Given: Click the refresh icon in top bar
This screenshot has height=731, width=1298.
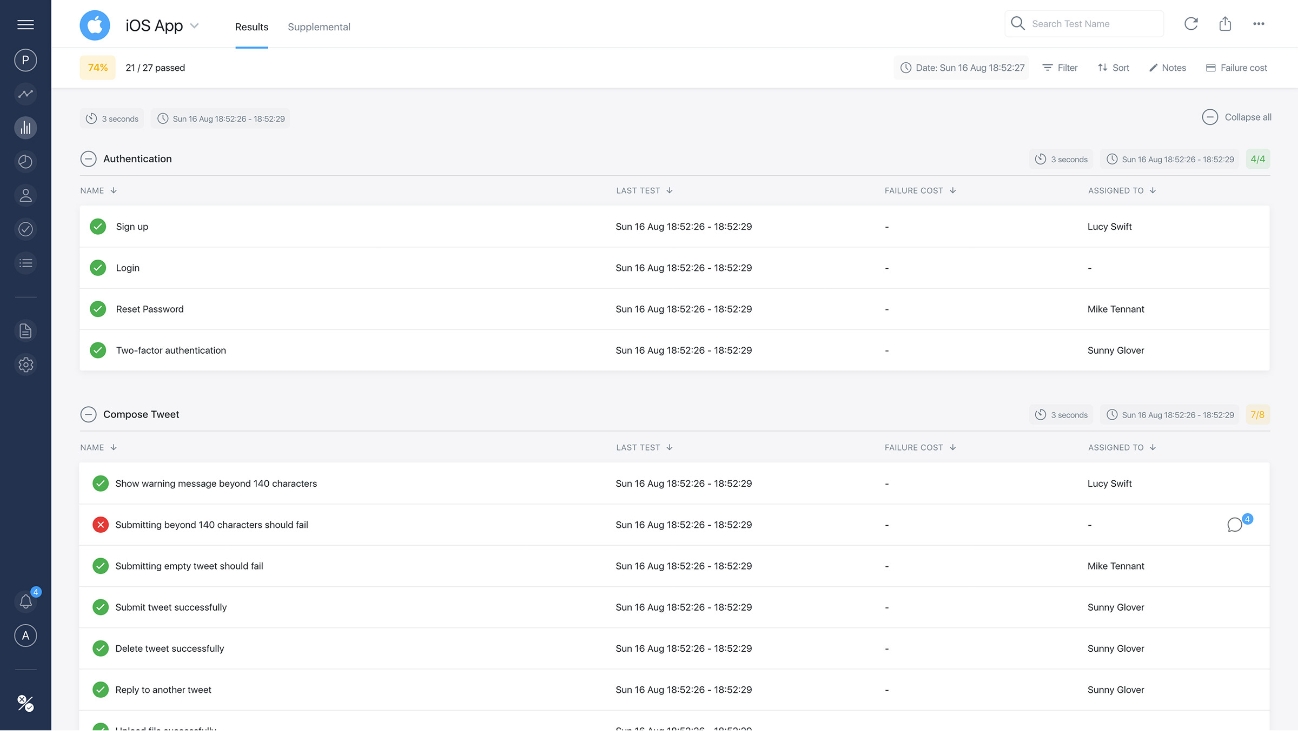Looking at the screenshot, I should click(1191, 24).
